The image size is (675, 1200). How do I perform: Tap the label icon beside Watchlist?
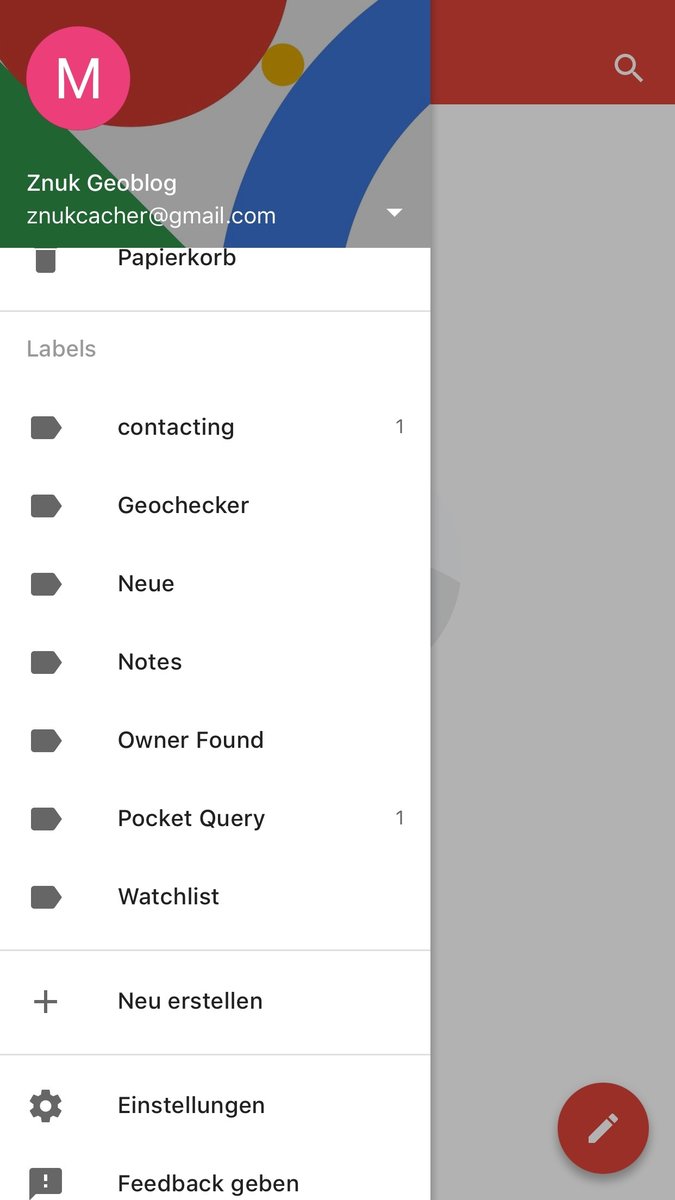(46, 897)
